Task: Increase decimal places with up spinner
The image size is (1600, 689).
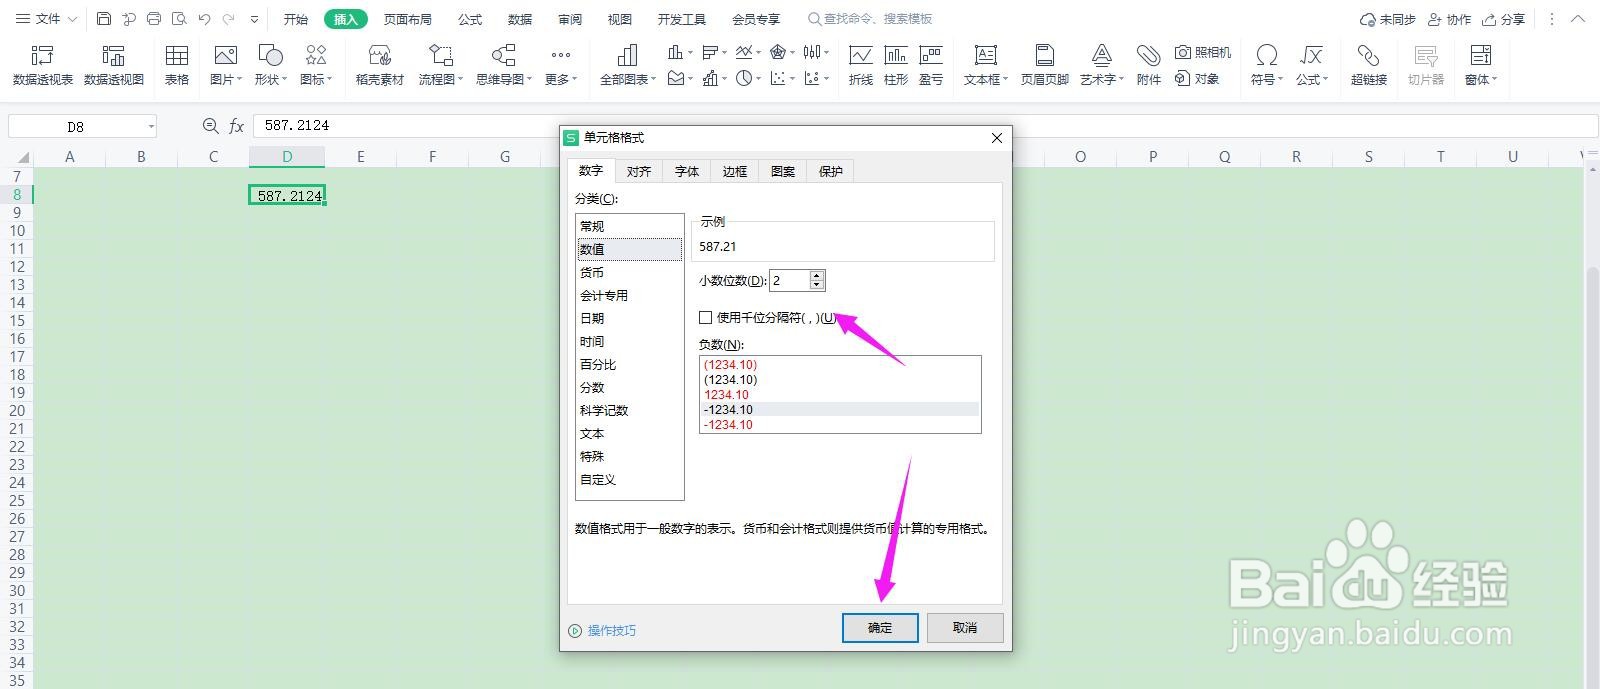Action: tap(817, 276)
